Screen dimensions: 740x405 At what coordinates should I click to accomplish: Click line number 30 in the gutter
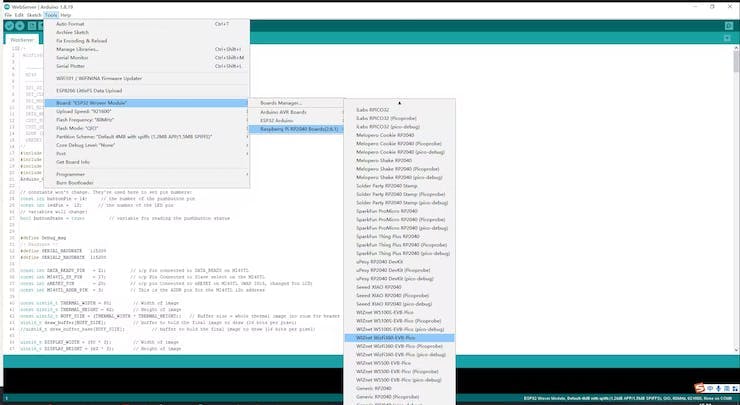pyautogui.click(x=13, y=238)
